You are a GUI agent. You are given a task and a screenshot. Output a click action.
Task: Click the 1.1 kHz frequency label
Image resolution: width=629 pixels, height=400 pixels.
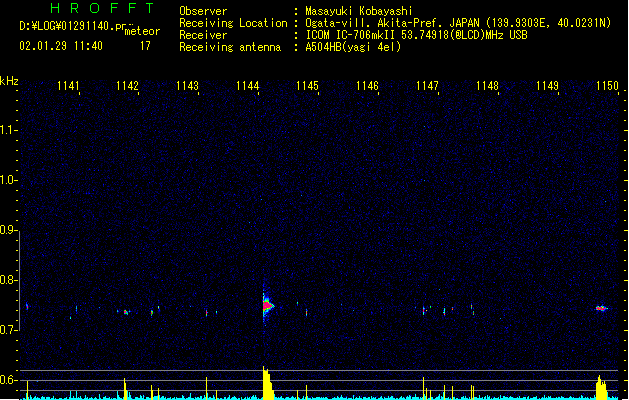point(9,130)
